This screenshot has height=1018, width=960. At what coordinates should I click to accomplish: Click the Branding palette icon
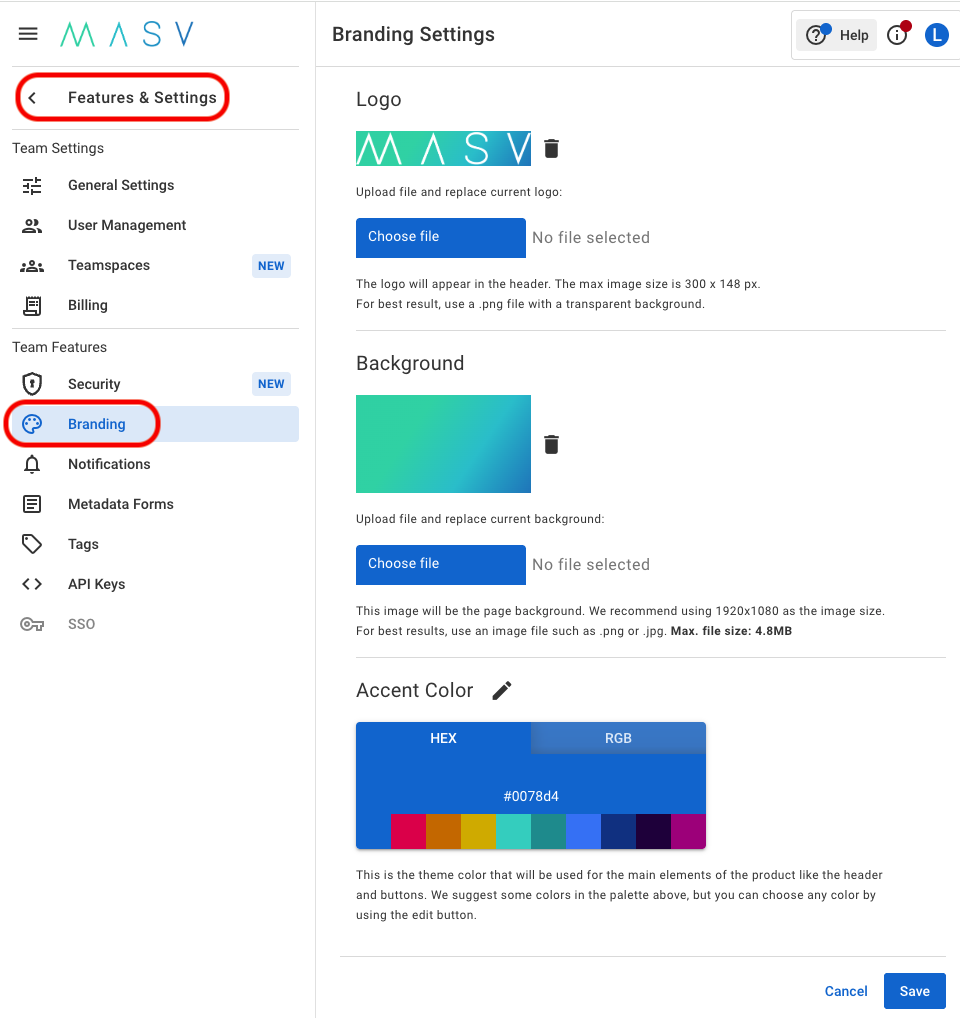(x=31, y=423)
